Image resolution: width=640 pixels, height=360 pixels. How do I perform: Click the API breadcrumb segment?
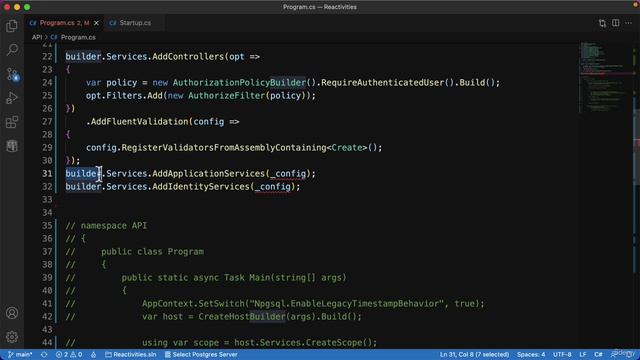(37, 37)
